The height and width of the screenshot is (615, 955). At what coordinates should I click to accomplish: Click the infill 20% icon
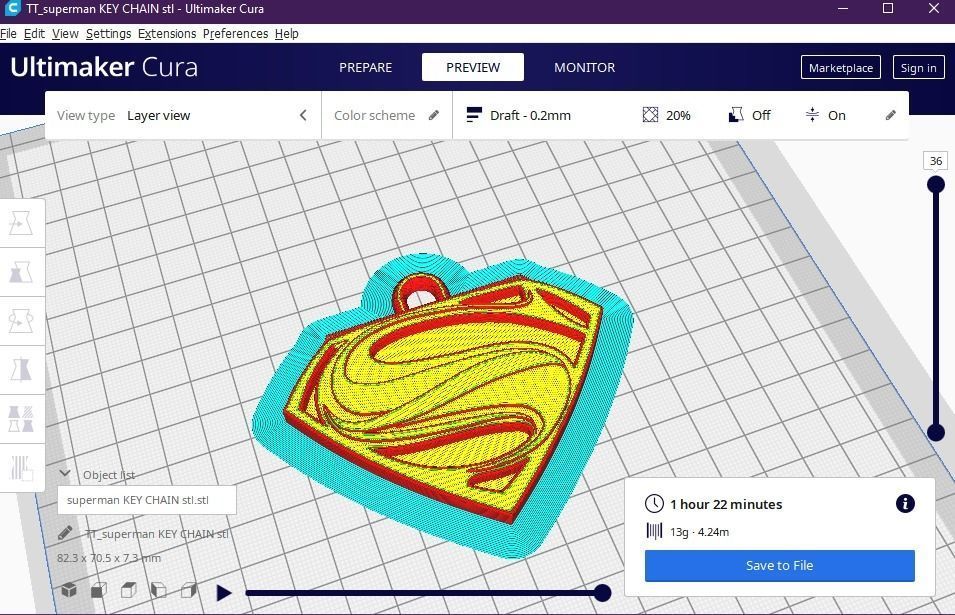(650, 114)
